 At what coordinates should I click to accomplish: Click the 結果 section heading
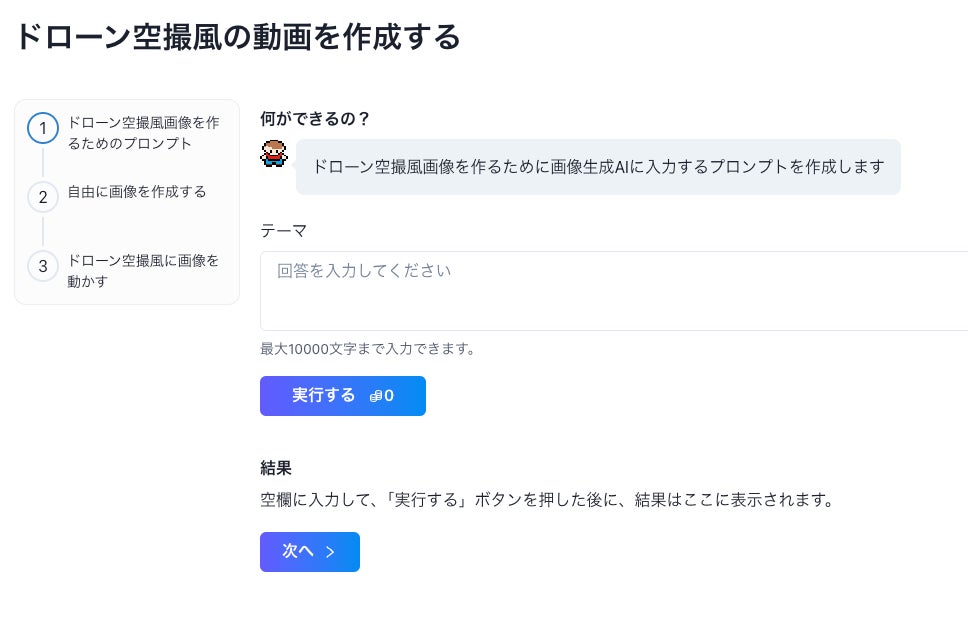275,467
